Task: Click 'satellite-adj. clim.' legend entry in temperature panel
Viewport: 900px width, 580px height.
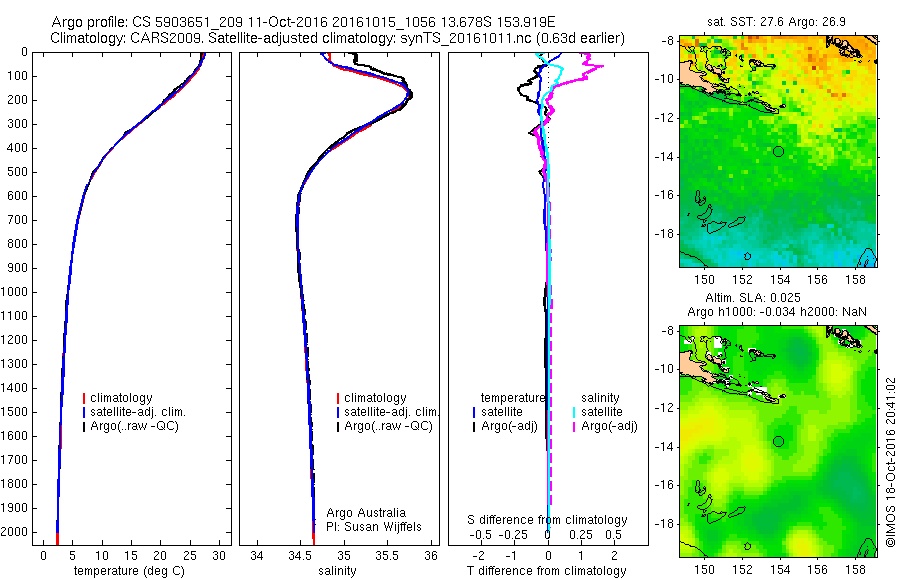Action: 138,412
